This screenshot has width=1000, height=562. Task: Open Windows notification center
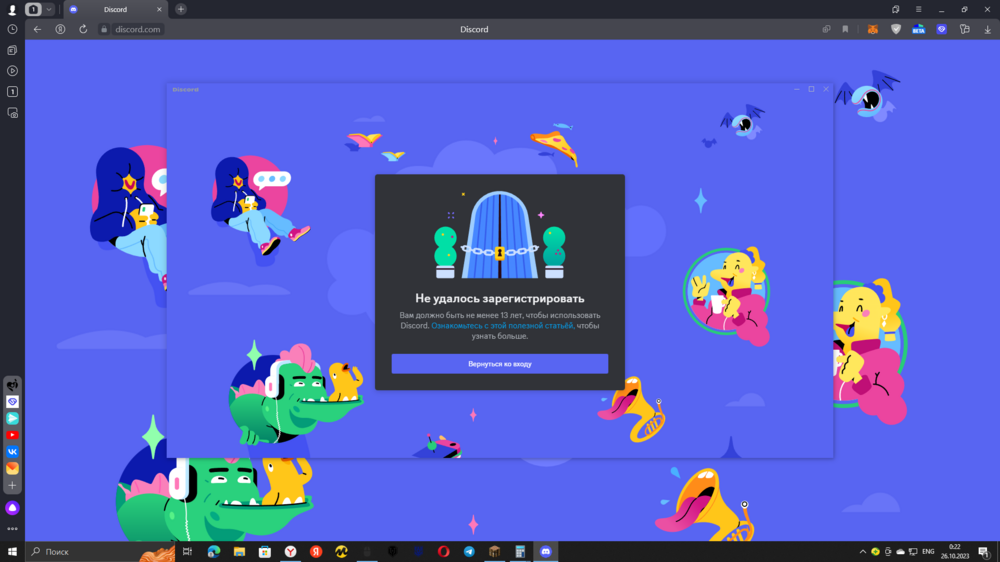984,552
